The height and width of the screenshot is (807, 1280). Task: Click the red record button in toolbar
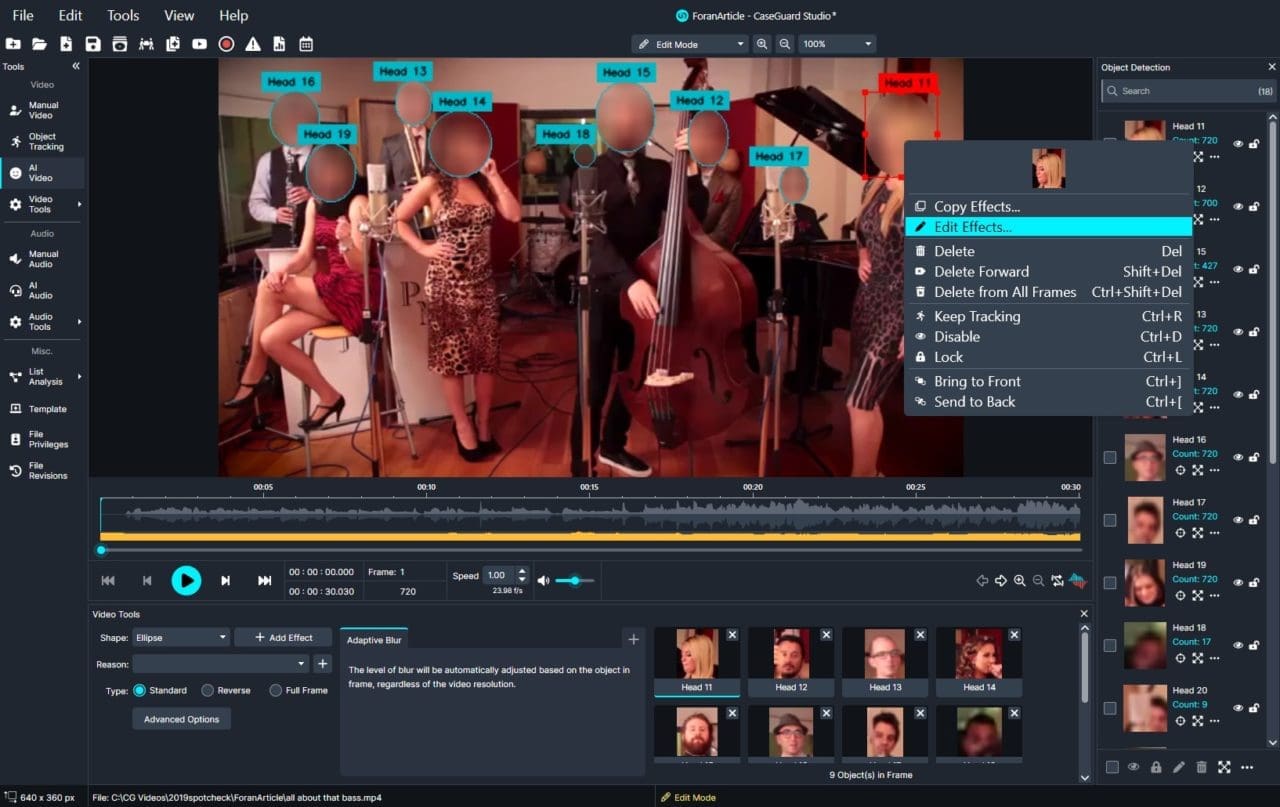pyautogui.click(x=226, y=44)
